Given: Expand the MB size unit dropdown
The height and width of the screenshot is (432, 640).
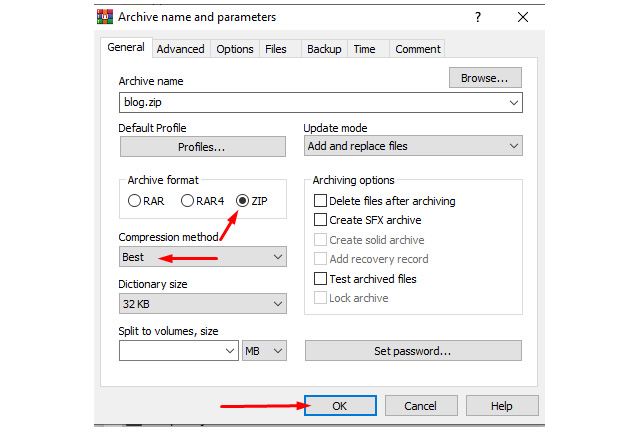Looking at the screenshot, I should click(x=264, y=351).
